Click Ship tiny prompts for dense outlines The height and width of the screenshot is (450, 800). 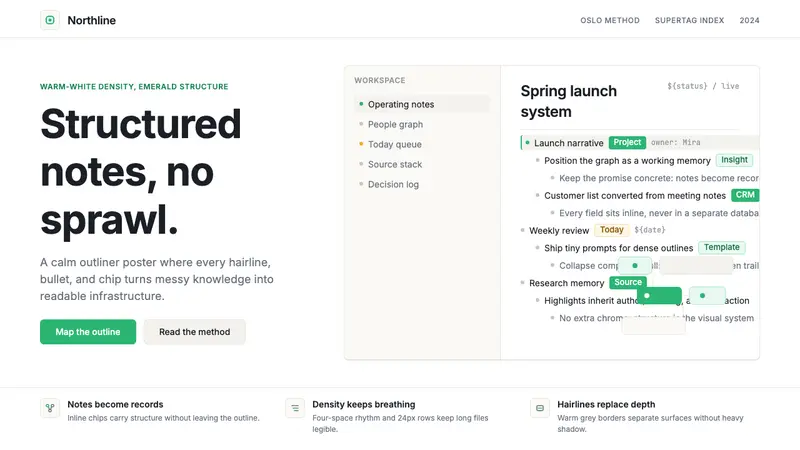[x=618, y=248]
